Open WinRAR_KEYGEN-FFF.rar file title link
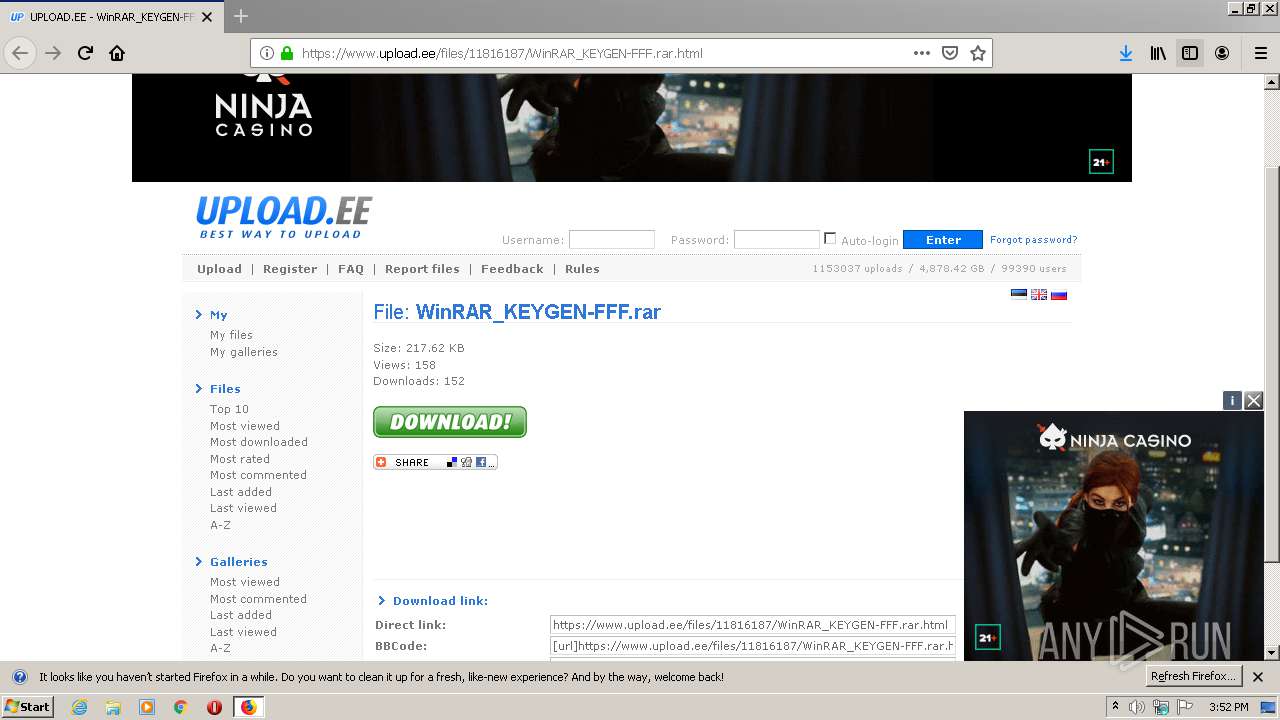Image resolution: width=1280 pixels, height=720 pixels. click(x=538, y=312)
